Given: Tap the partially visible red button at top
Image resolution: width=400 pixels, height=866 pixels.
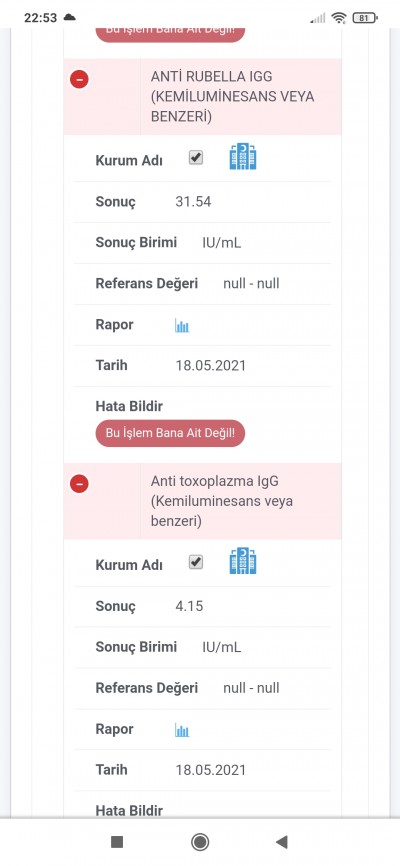Looking at the screenshot, I should coord(170,33).
